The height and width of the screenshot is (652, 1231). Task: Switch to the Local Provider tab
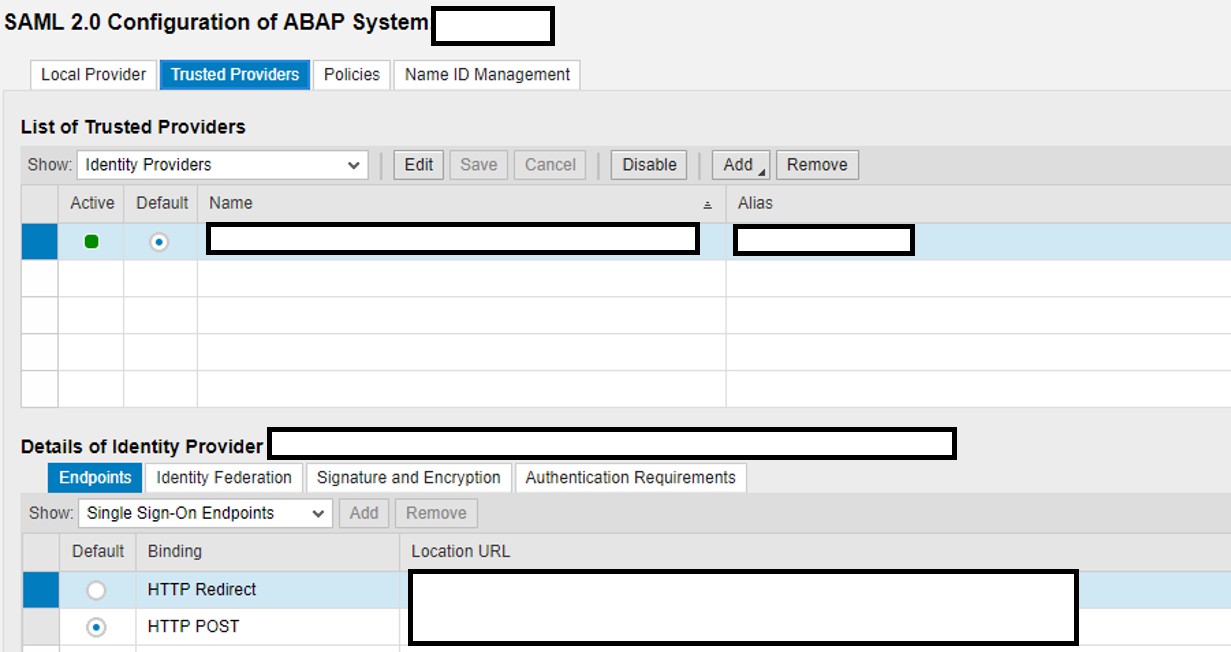tap(92, 74)
